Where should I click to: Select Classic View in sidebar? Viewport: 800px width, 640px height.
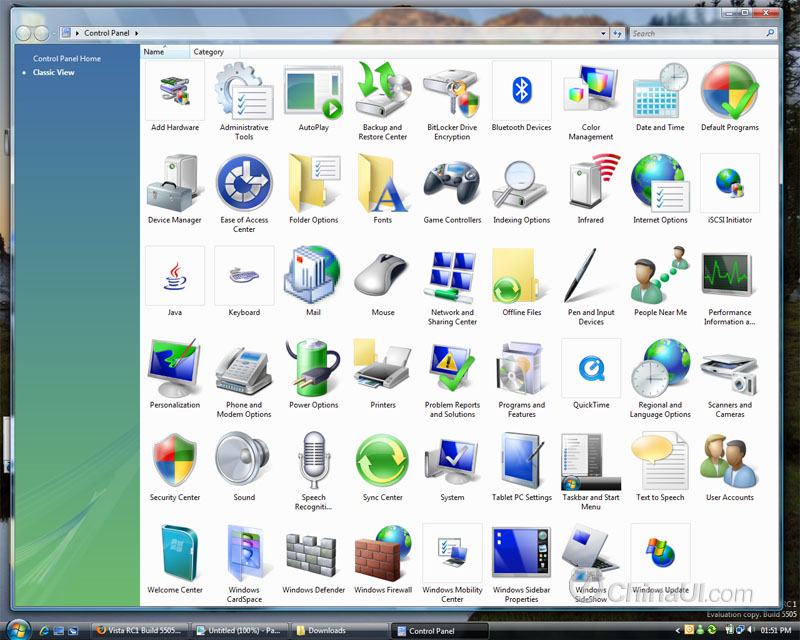(54, 72)
